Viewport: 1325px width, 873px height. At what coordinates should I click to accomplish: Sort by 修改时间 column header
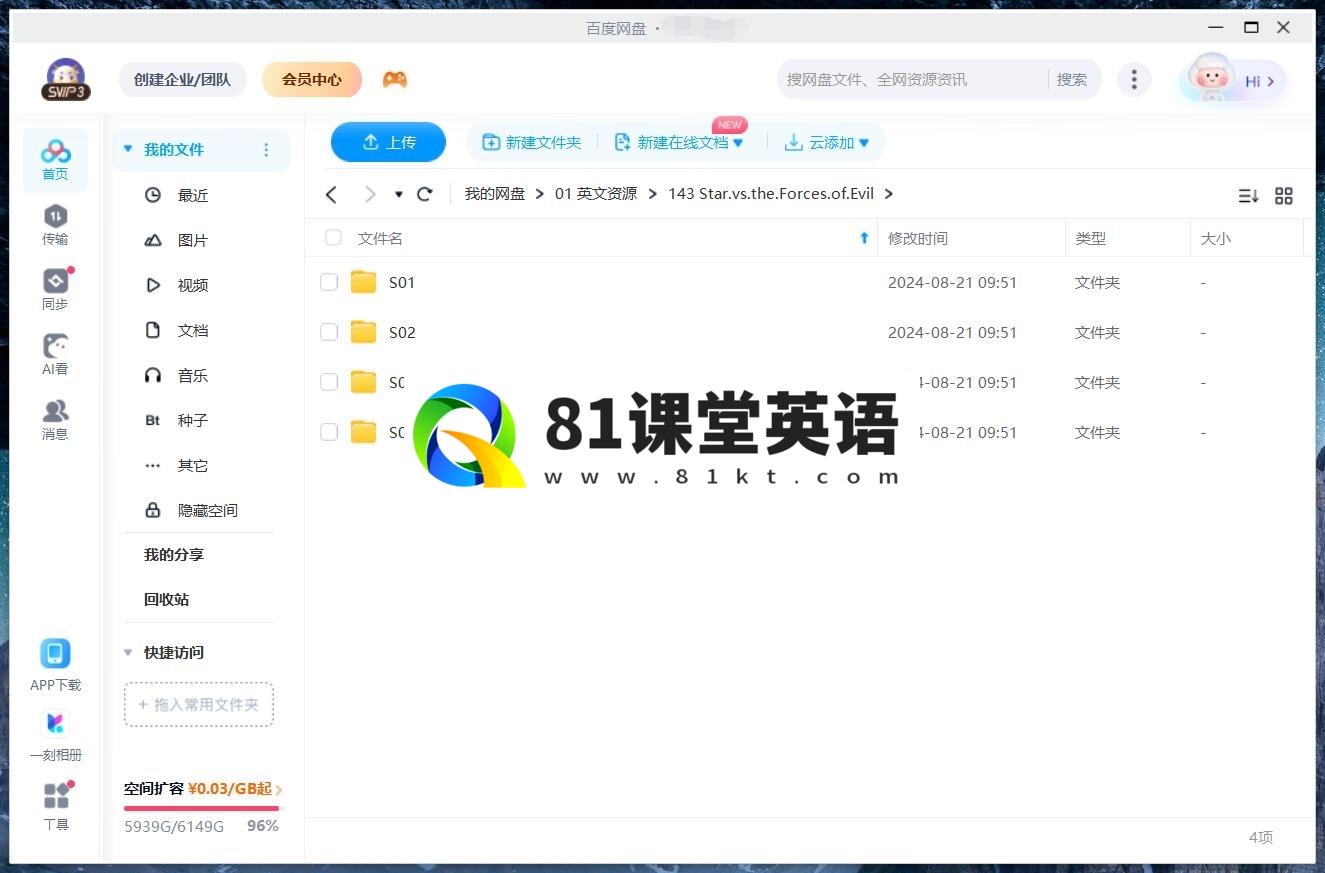point(918,239)
